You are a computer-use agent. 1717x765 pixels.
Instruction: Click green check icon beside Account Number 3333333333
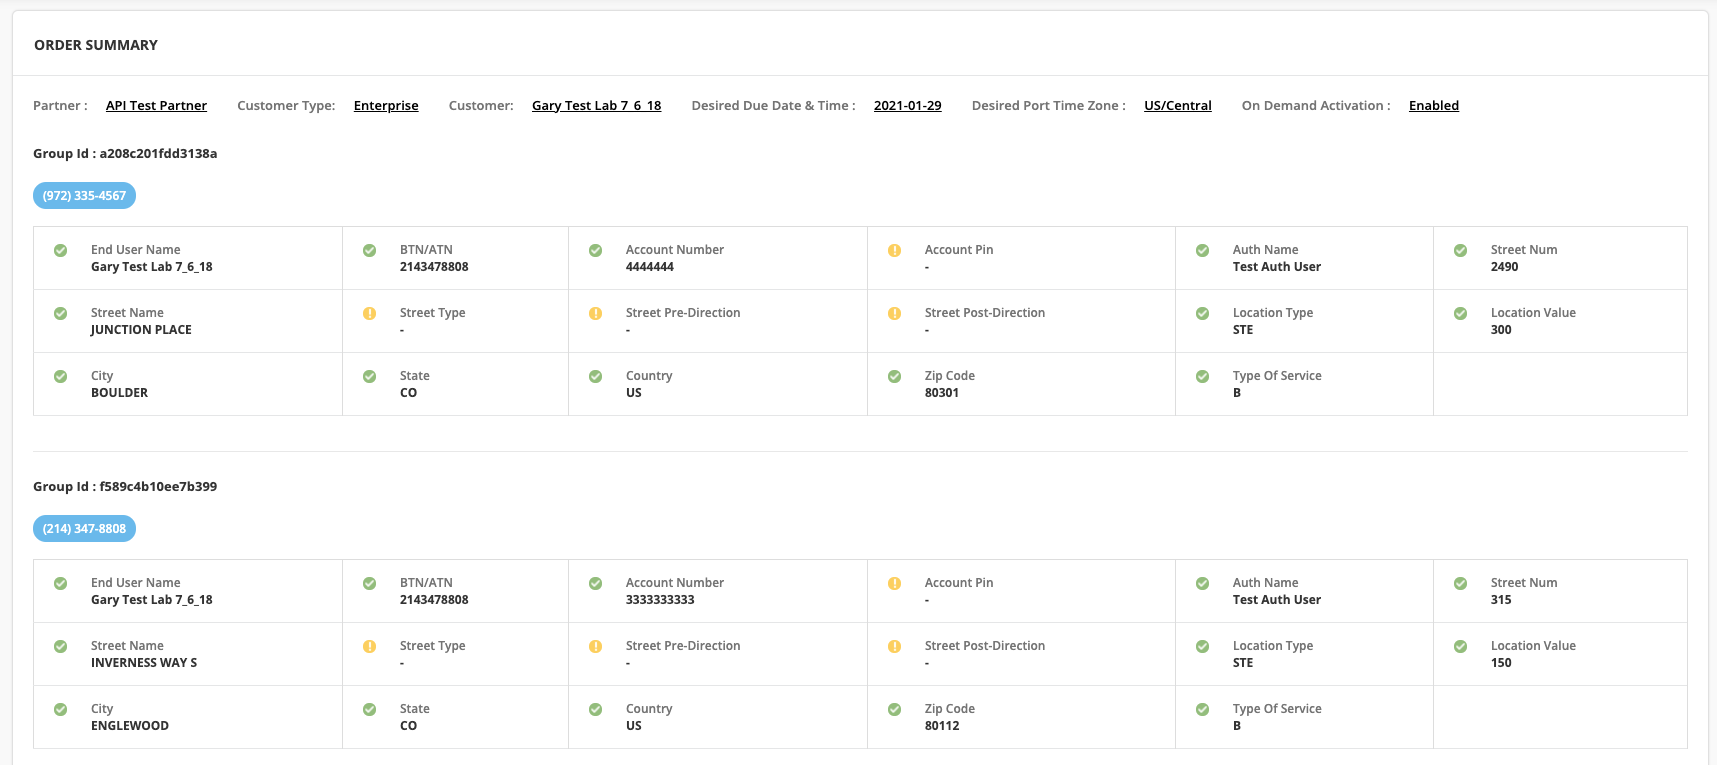point(595,583)
